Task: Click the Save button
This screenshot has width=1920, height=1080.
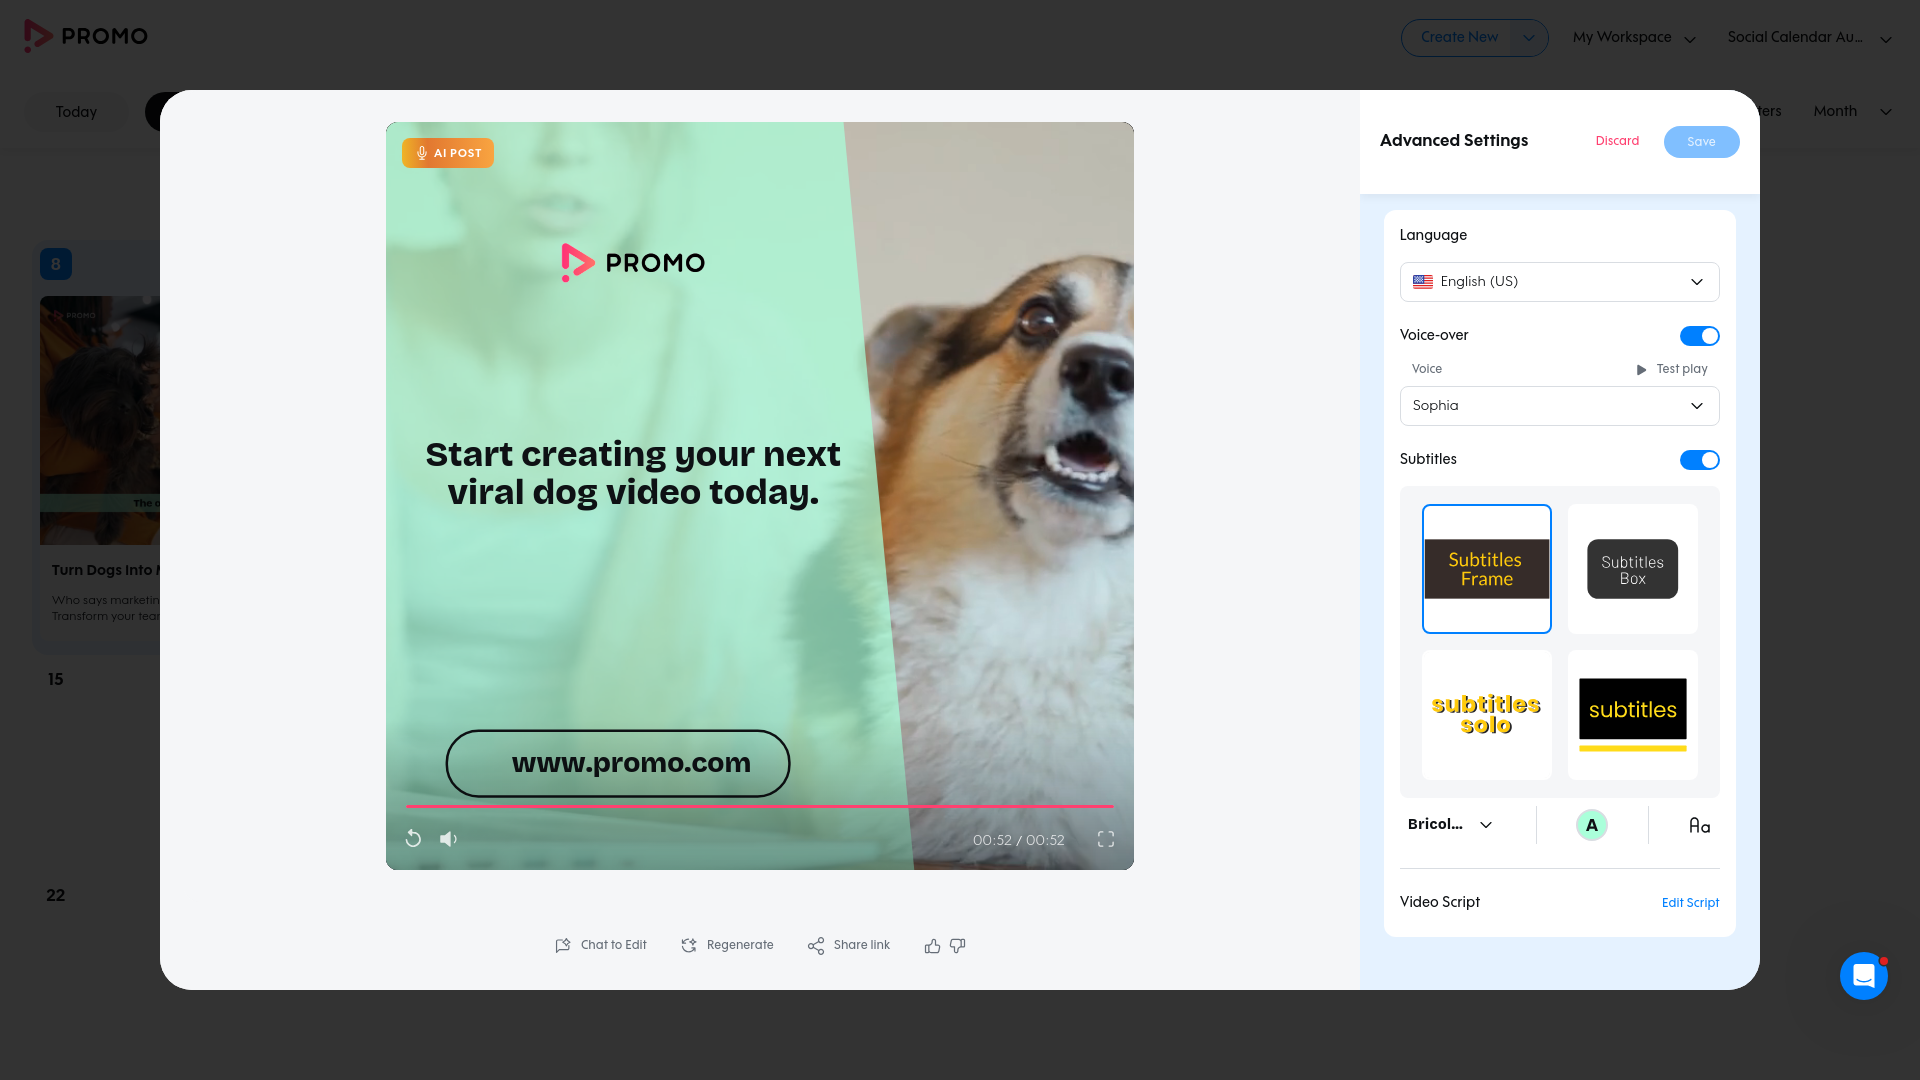Action: point(1701,142)
